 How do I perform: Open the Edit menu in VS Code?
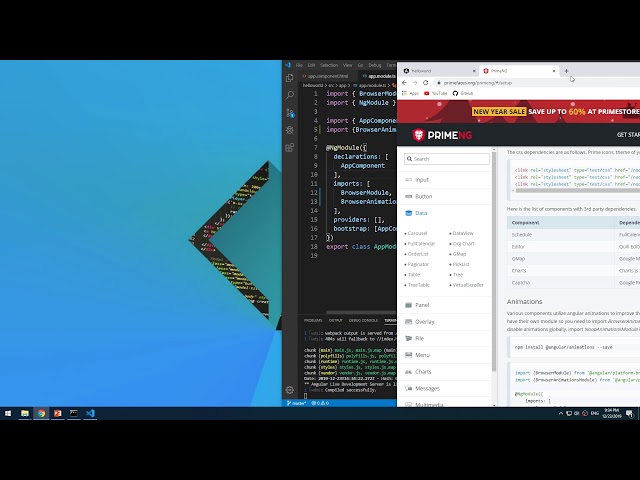point(311,65)
